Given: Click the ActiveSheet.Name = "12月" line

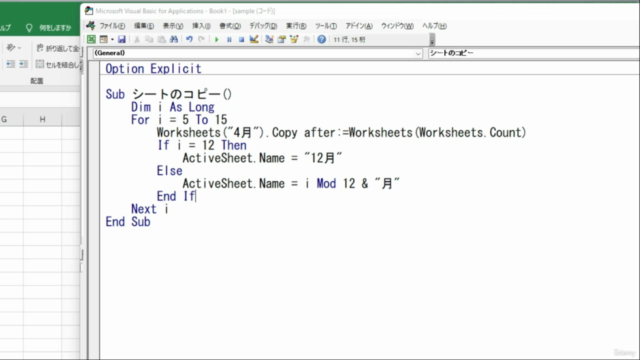Looking at the screenshot, I should [x=262, y=158].
